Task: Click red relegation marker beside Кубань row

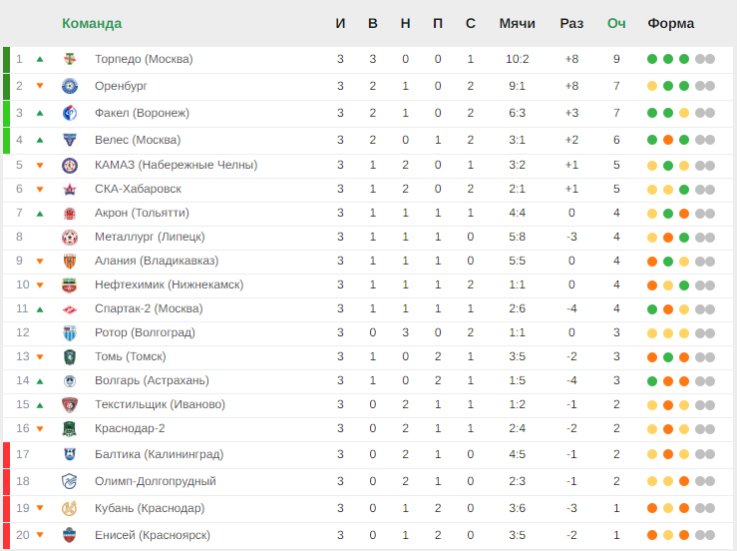Action: pyautogui.click(x=6, y=508)
